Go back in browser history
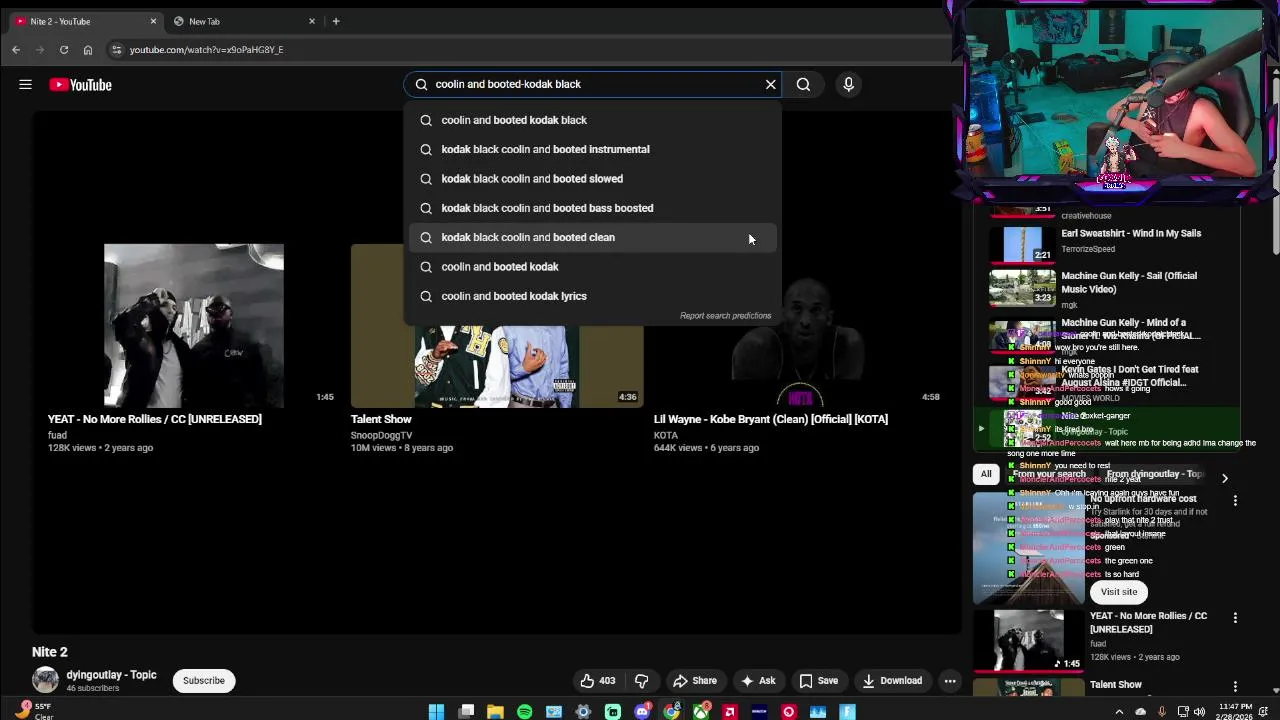The width and height of the screenshot is (1280, 720). point(16,49)
